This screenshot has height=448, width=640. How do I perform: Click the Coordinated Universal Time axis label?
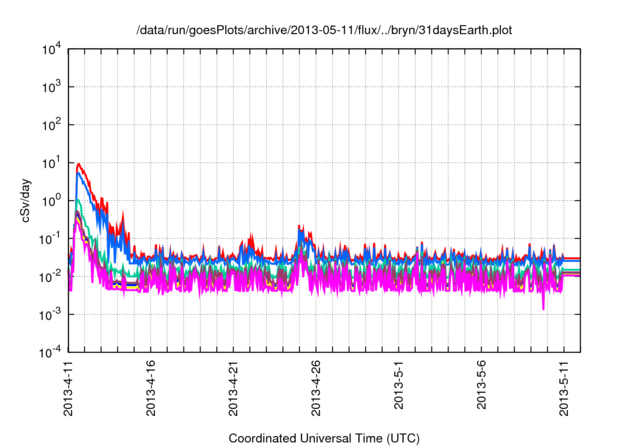coord(320,438)
